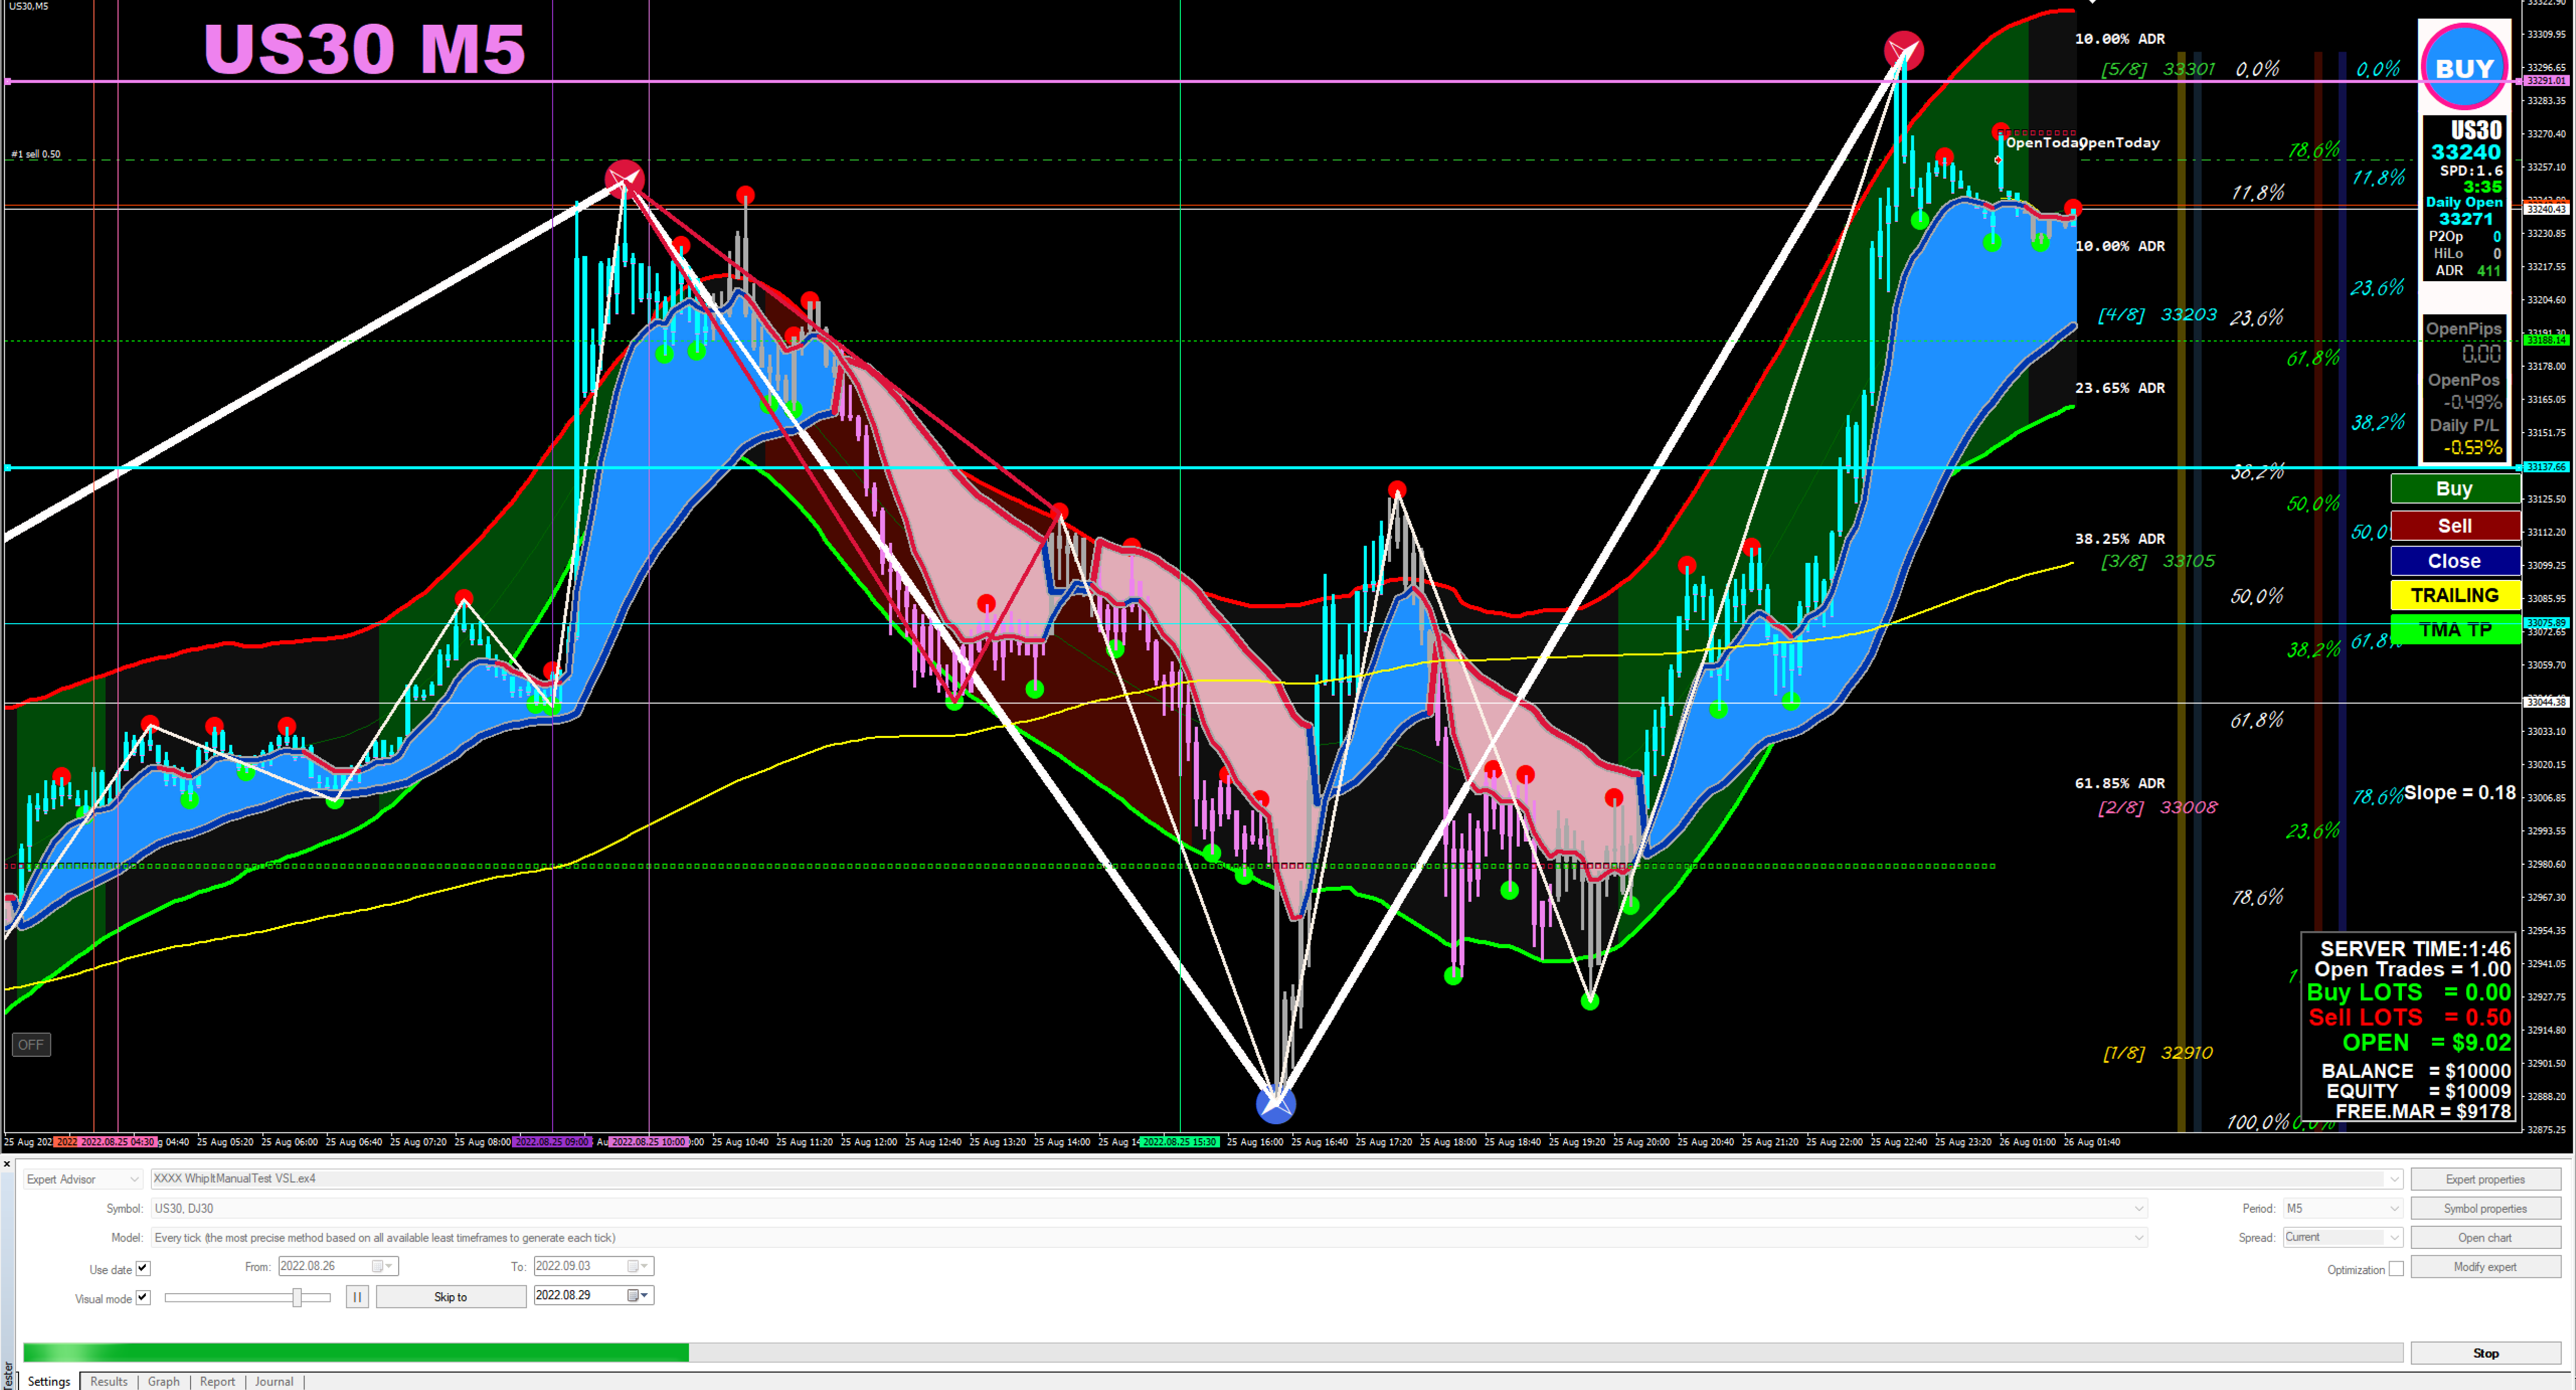Uncheck the Use date checkbox
The width and height of the screenshot is (2576, 1390).
point(143,1268)
